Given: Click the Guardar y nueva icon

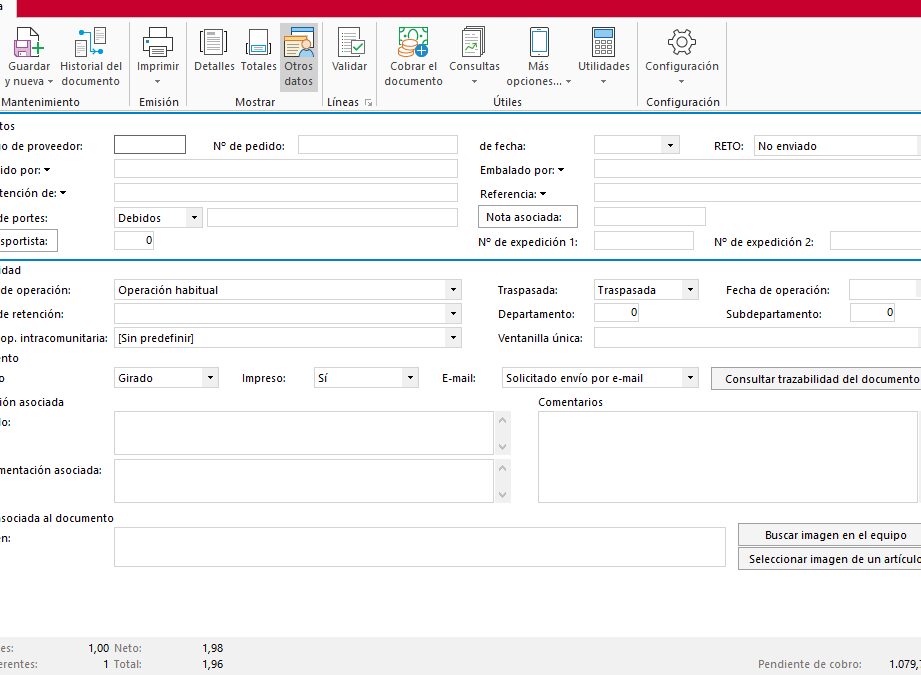Looking at the screenshot, I should [x=28, y=42].
